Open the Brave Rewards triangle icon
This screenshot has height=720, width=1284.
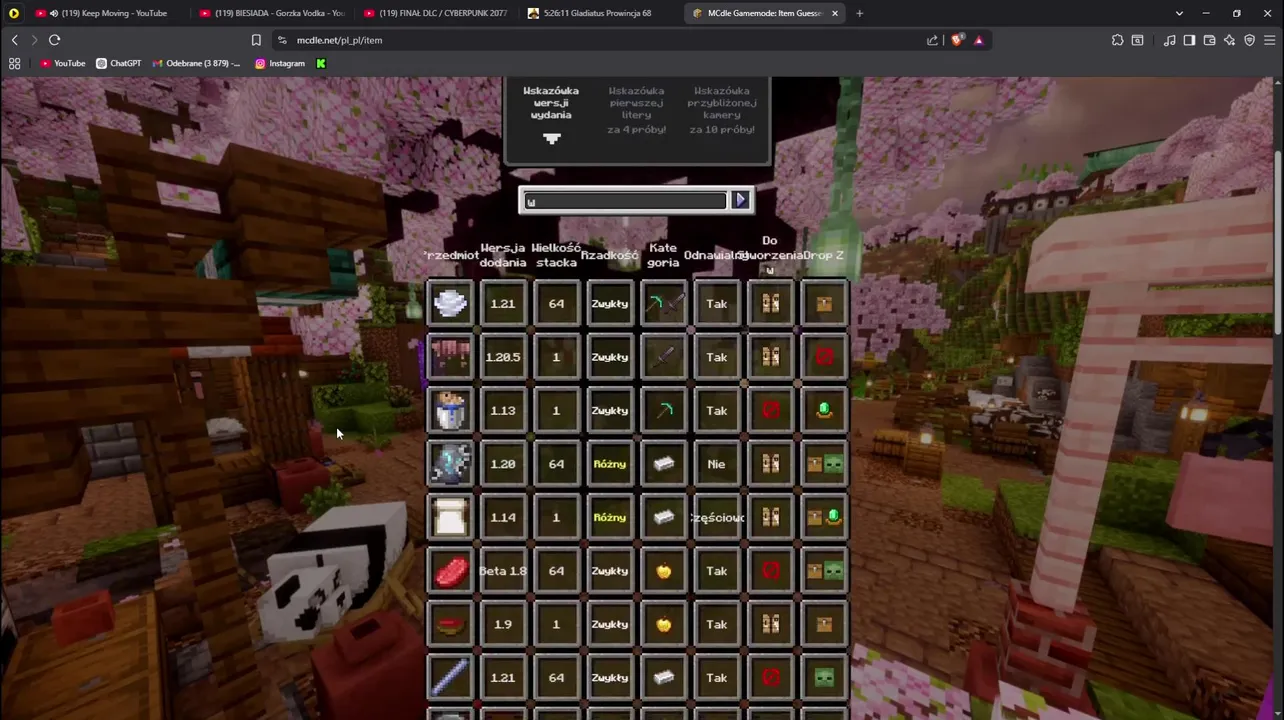point(978,40)
